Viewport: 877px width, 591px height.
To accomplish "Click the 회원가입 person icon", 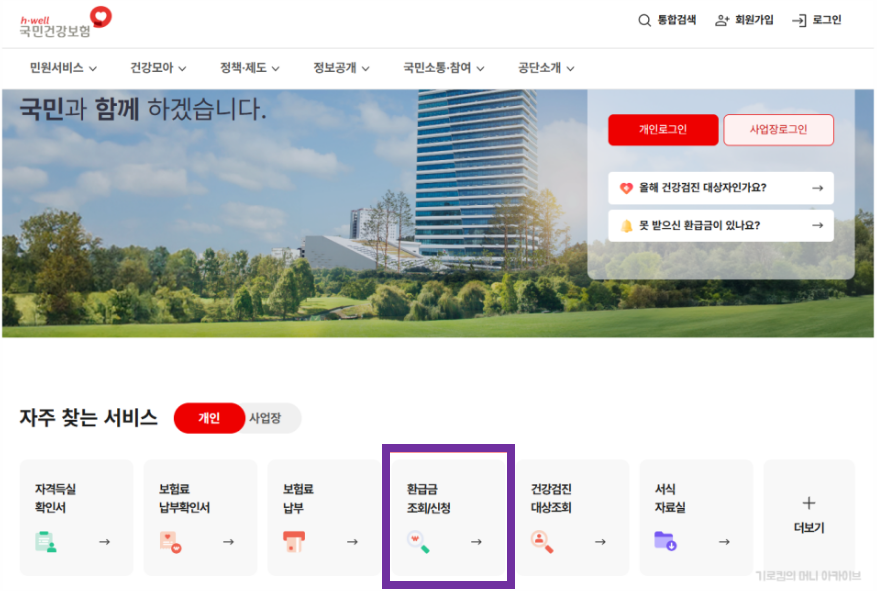I will 723,19.
